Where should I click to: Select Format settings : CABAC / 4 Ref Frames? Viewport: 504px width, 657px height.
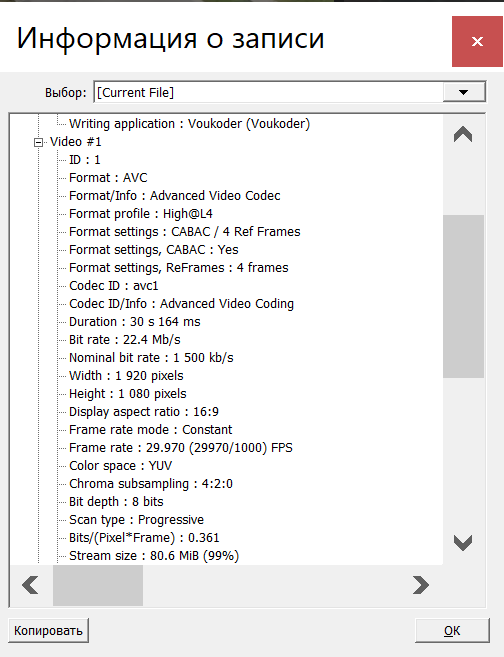pyautogui.click(x=185, y=232)
